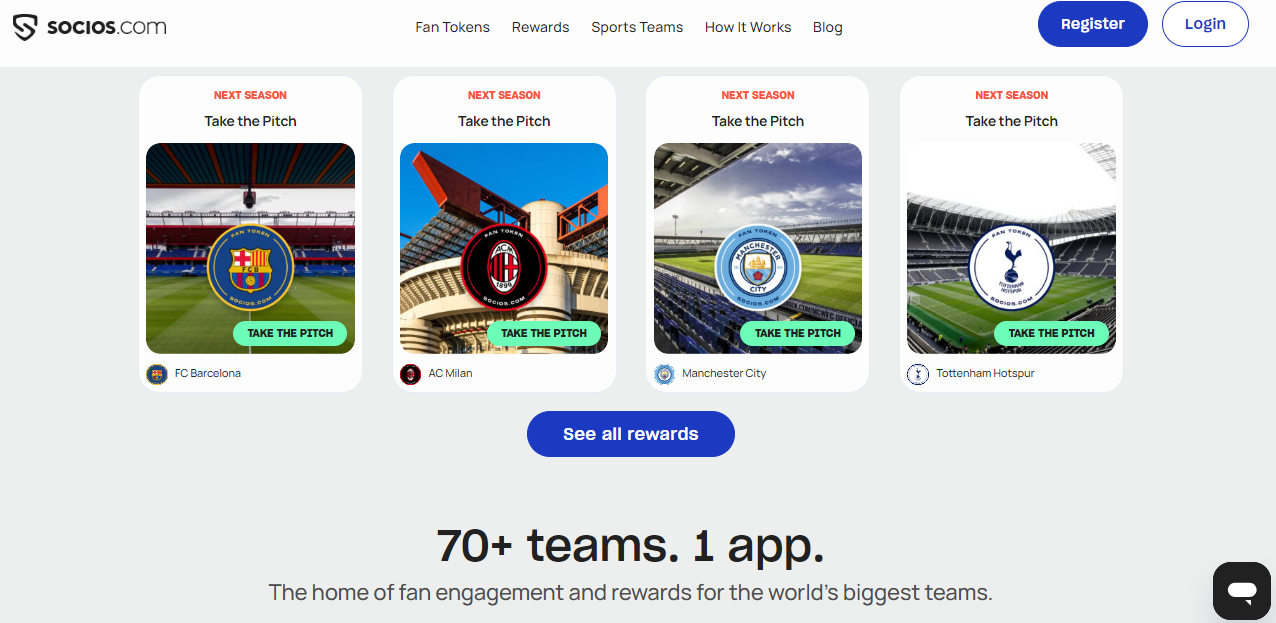Image resolution: width=1276 pixels, height=623 pixels.
Task: Click the See all rewards button
Action: (x=631, y=434)
